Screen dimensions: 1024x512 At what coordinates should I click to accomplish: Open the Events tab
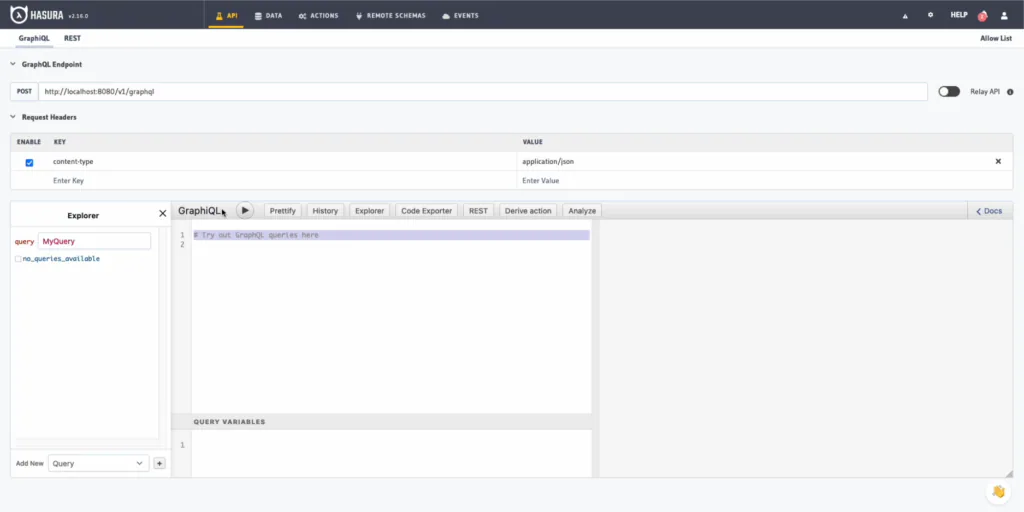[x=460, y=16]
